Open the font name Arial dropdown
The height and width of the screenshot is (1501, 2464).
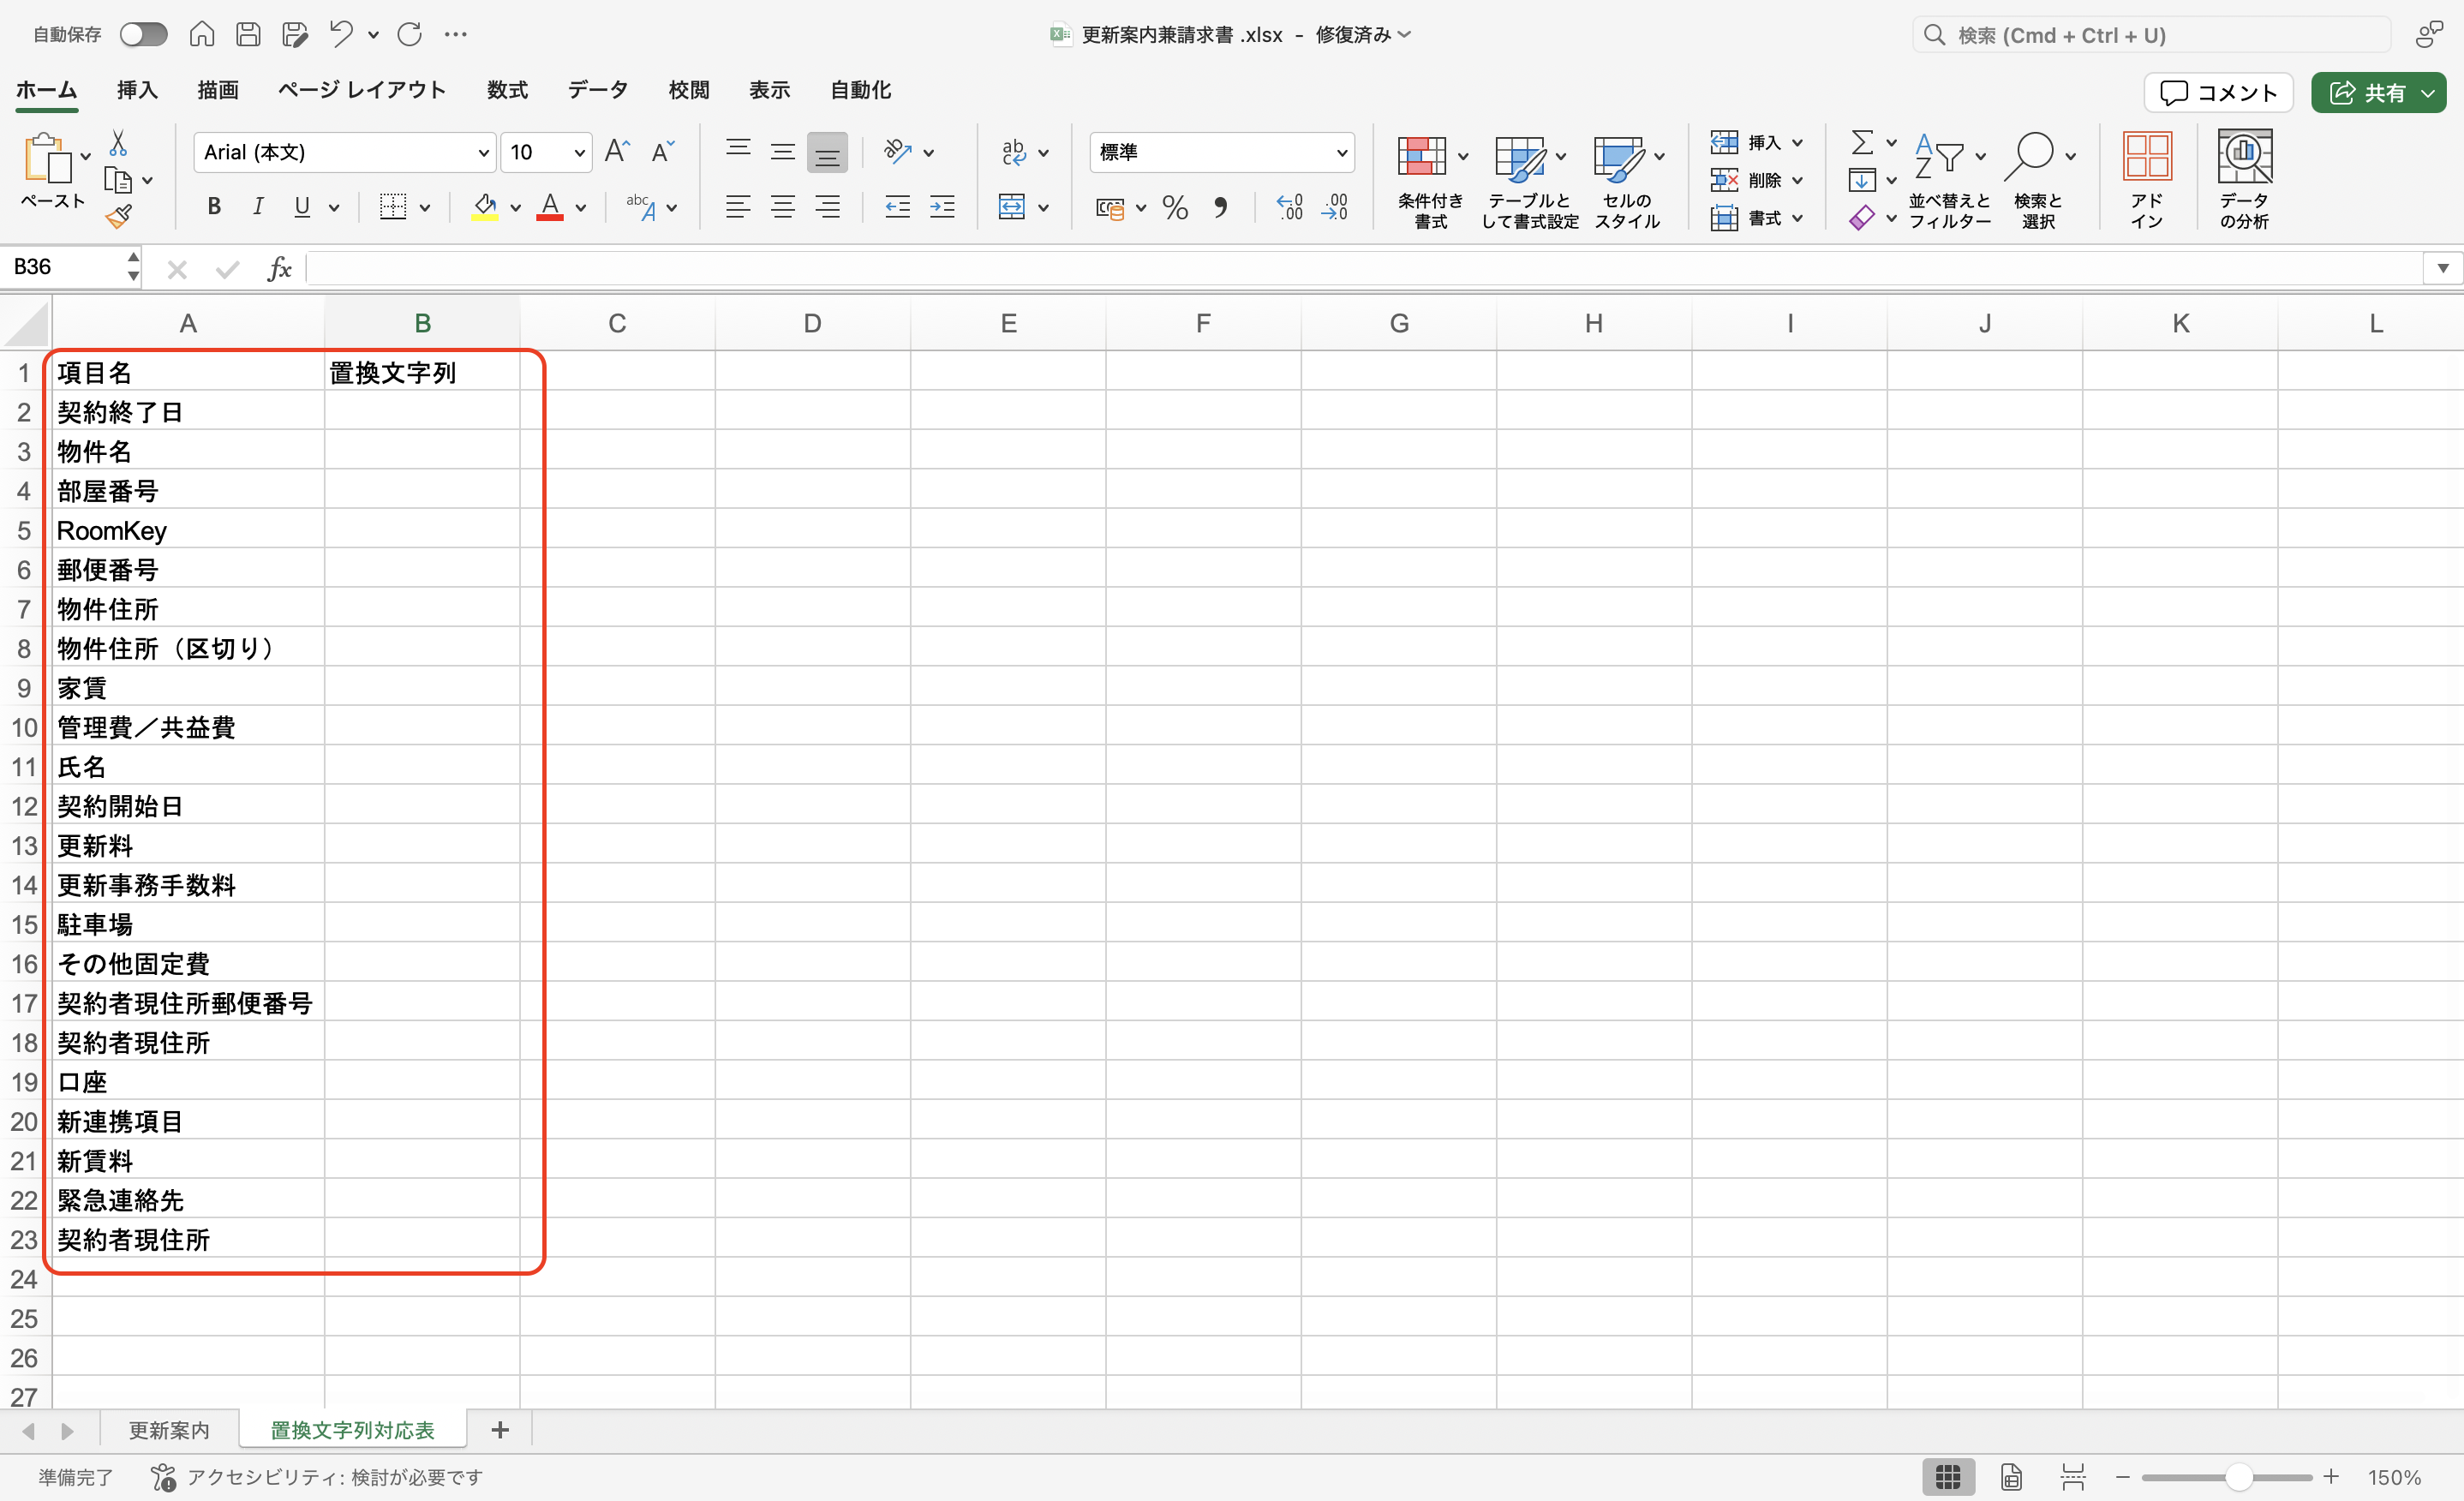(483, 153)
